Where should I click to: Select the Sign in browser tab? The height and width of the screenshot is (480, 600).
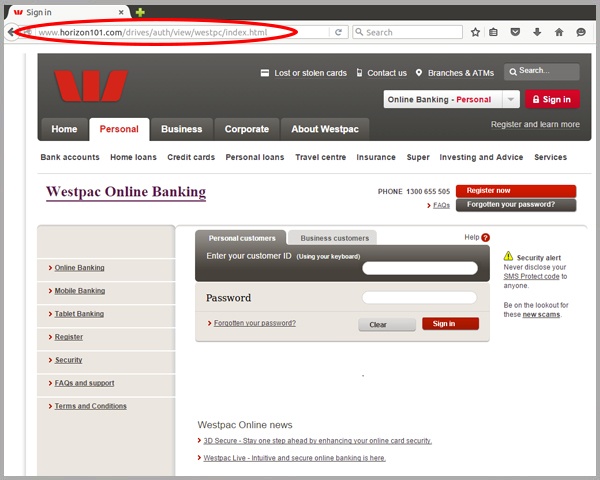pyautogui.click(x=67, y=12)
